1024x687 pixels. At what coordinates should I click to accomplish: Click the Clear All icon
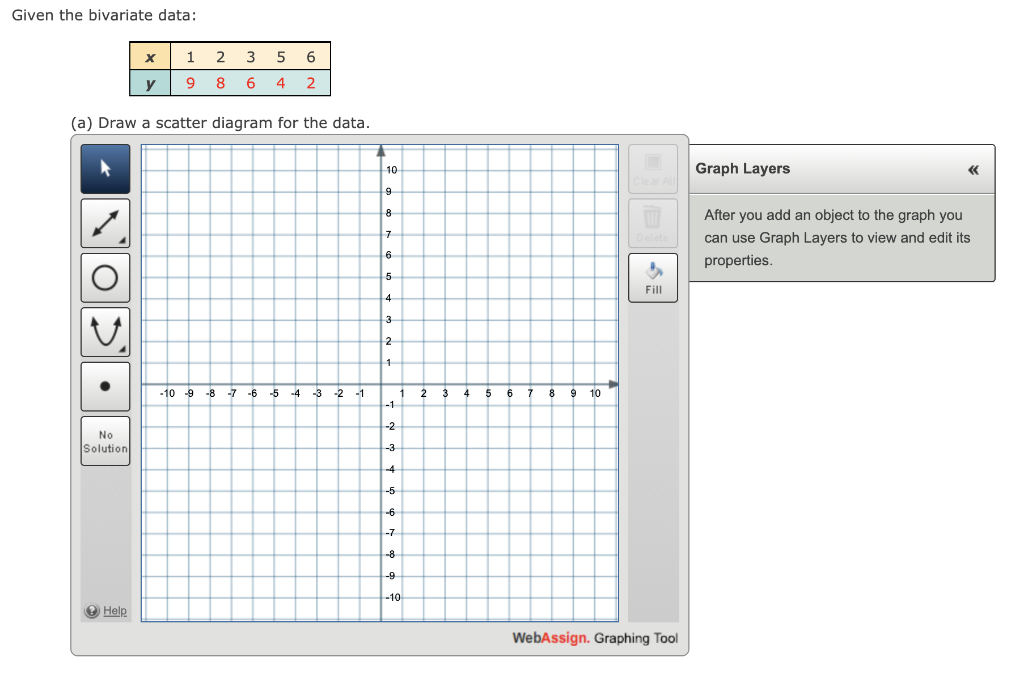[x=652, y=168]
